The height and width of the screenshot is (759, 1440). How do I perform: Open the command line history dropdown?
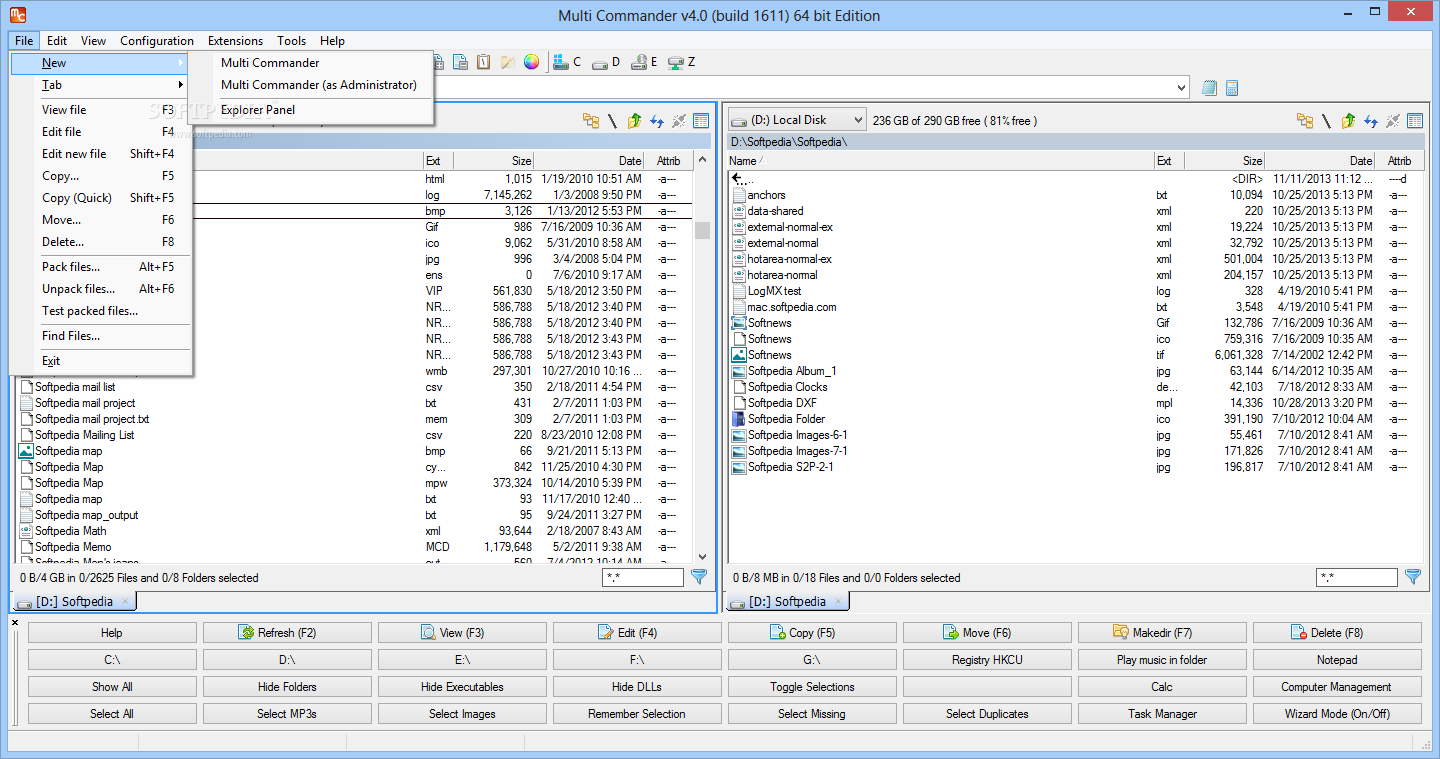1181,88
